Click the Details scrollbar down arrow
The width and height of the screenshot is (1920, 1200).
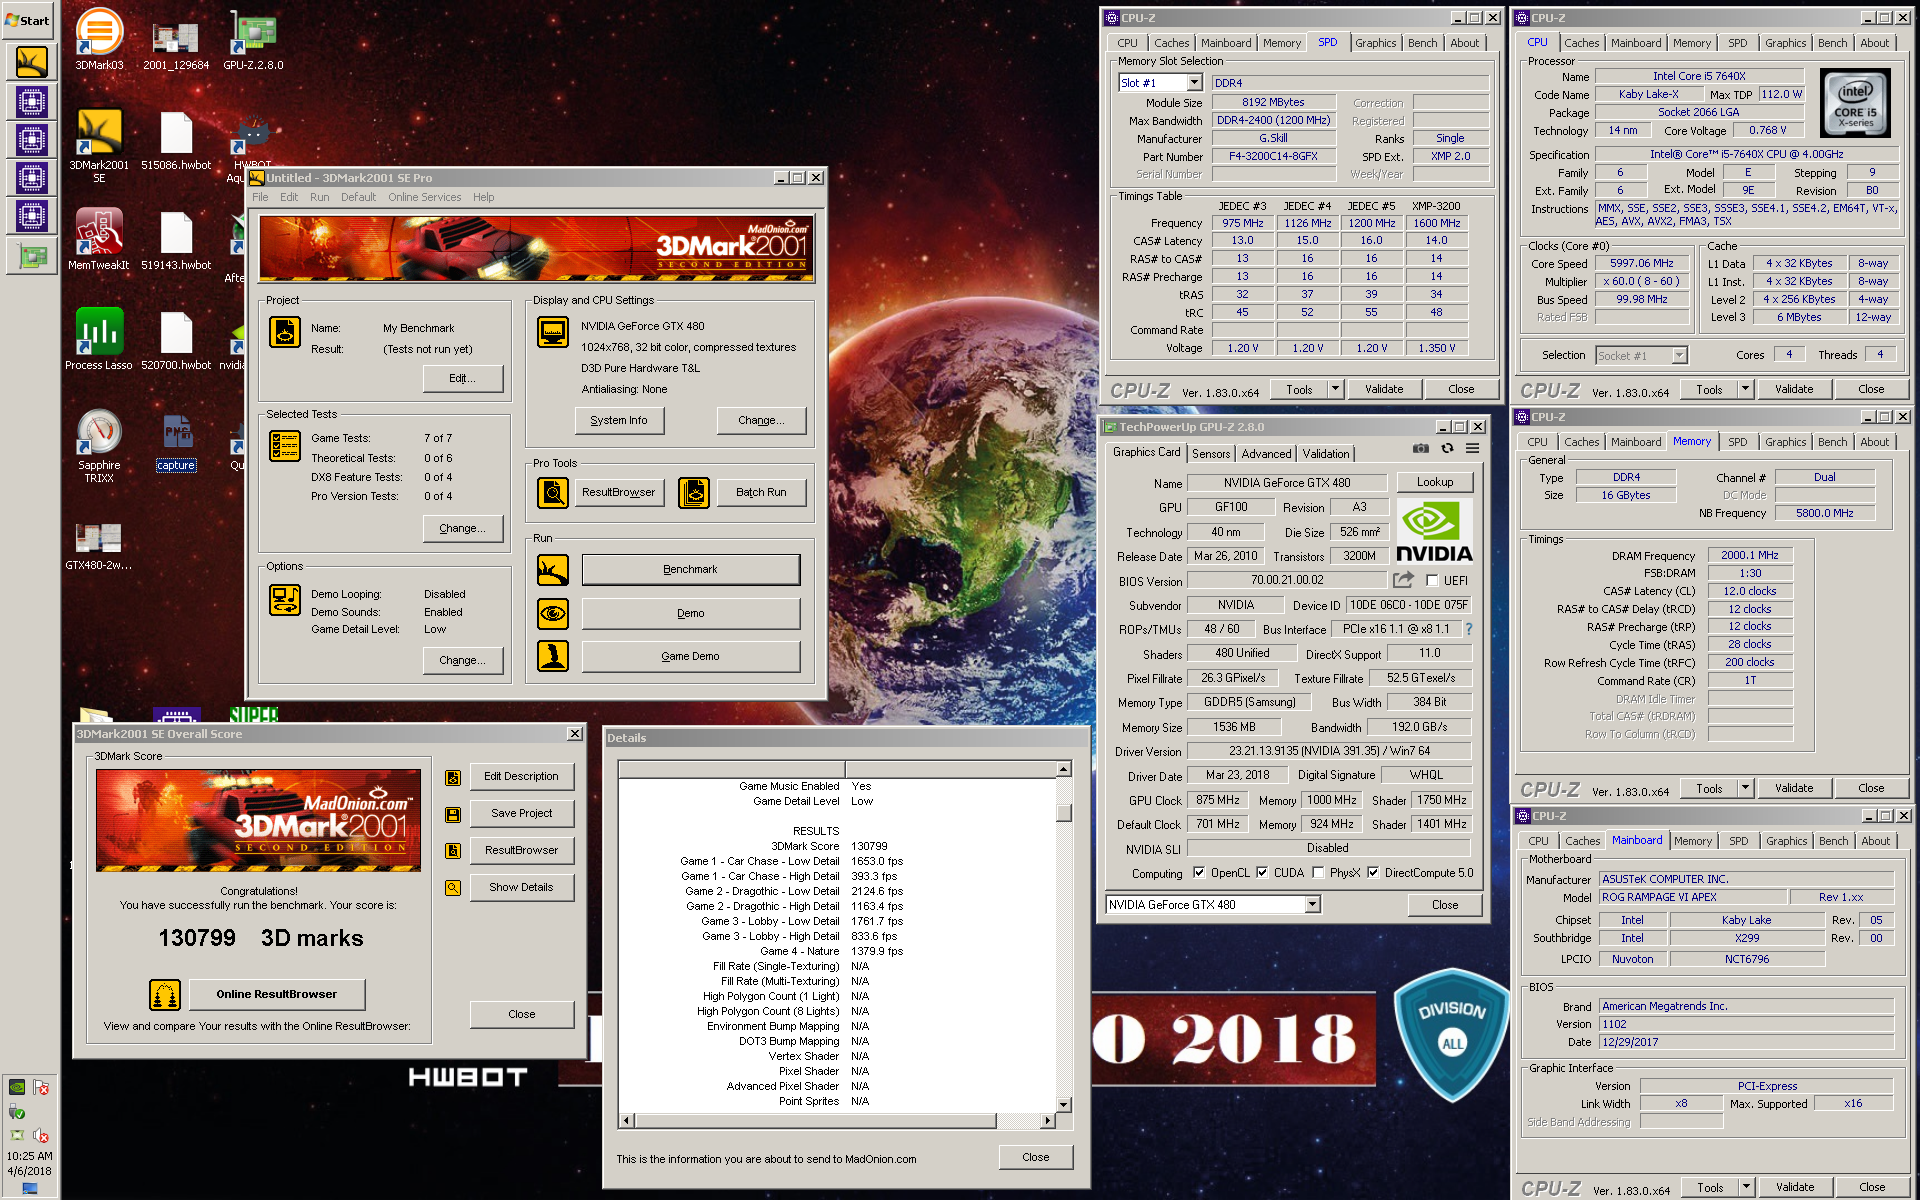[x=1064, y=1105]
